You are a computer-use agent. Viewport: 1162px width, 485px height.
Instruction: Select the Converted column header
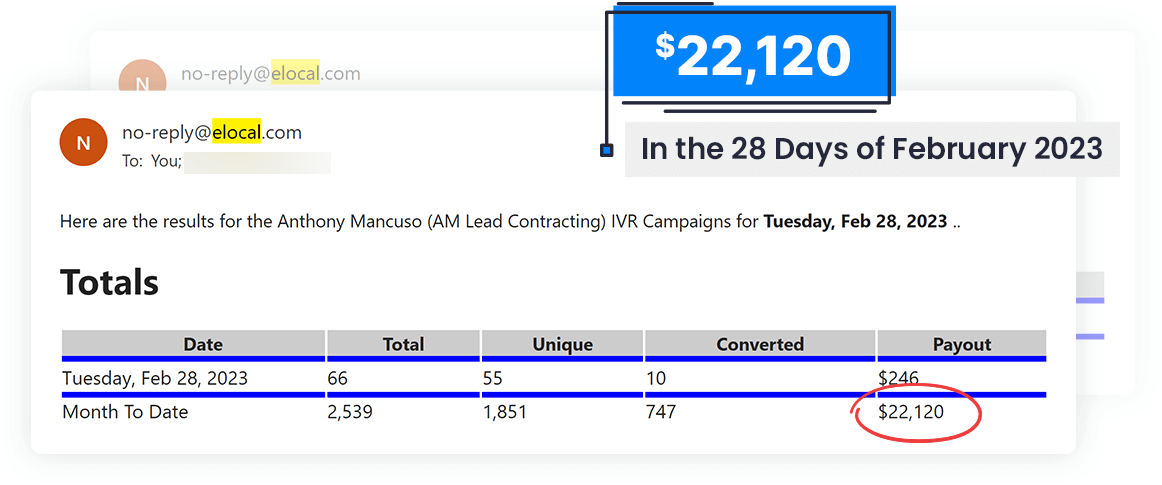click(760, 344)
